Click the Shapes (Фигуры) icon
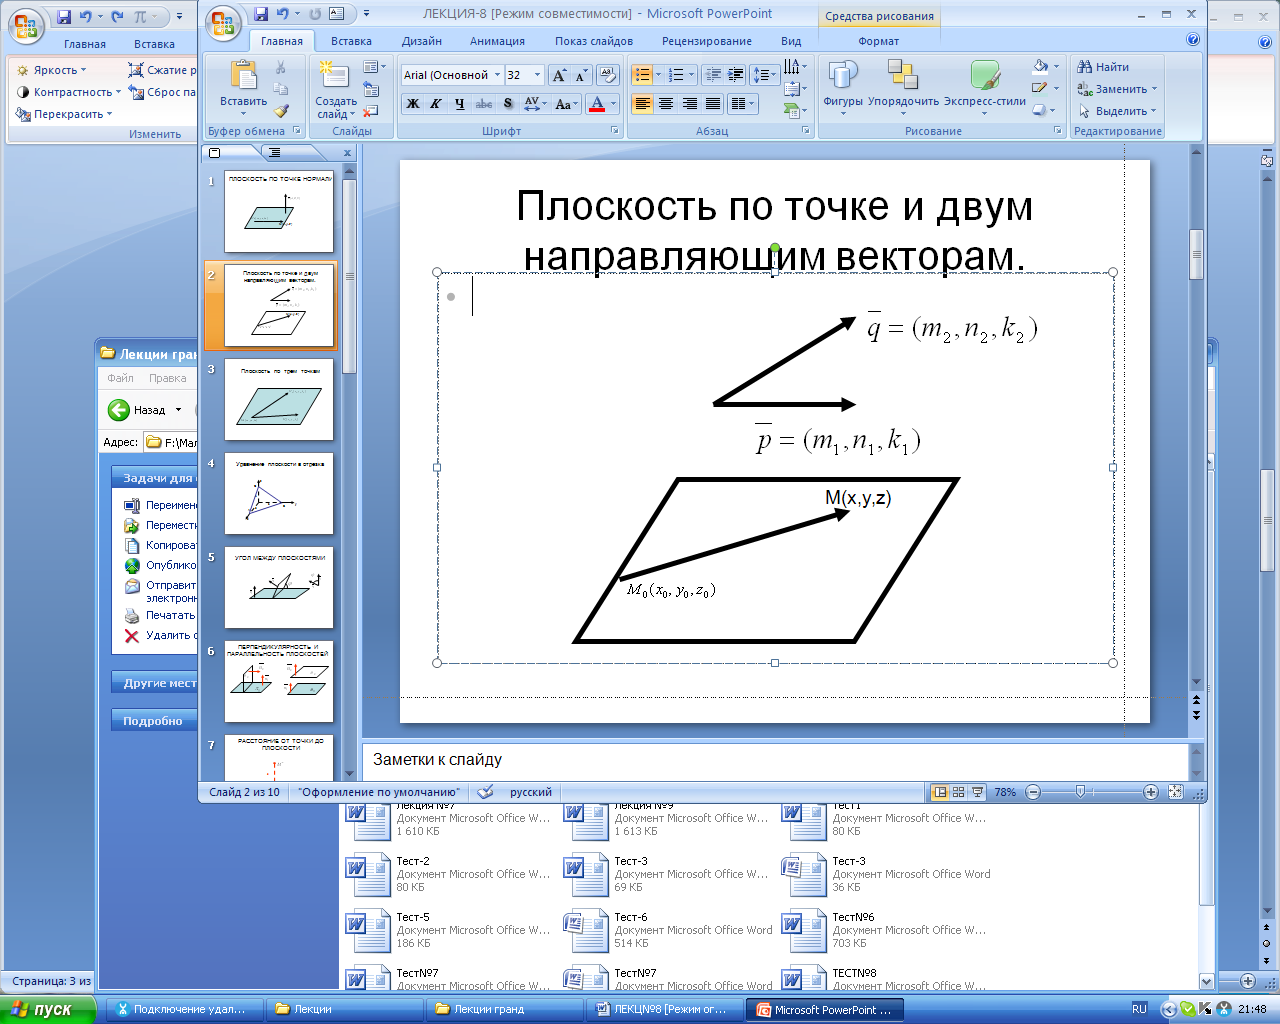Image resolution: width=1280 pixels, height=1024 pixels. (x=843, y=76)
